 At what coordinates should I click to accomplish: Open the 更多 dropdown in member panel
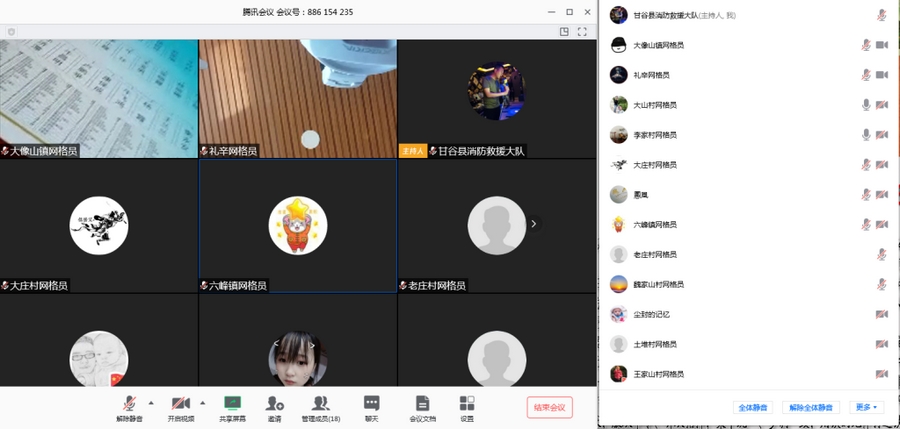coord(867,407)
